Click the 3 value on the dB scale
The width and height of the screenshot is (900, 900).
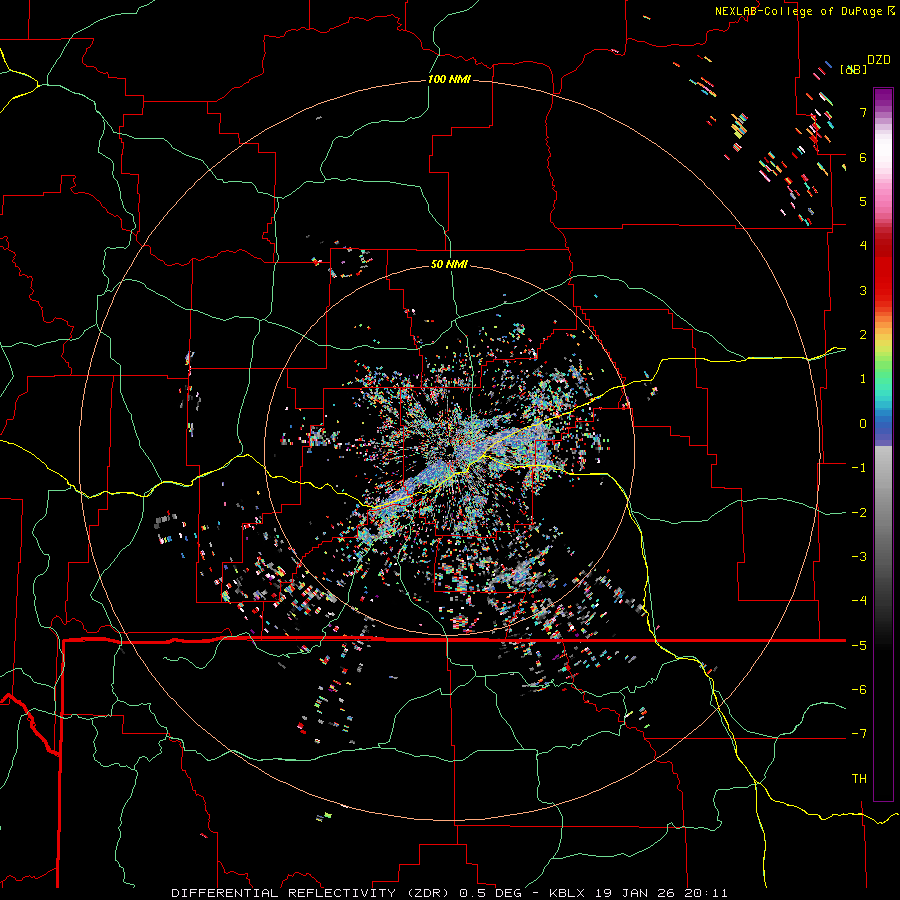coord(863,290)
